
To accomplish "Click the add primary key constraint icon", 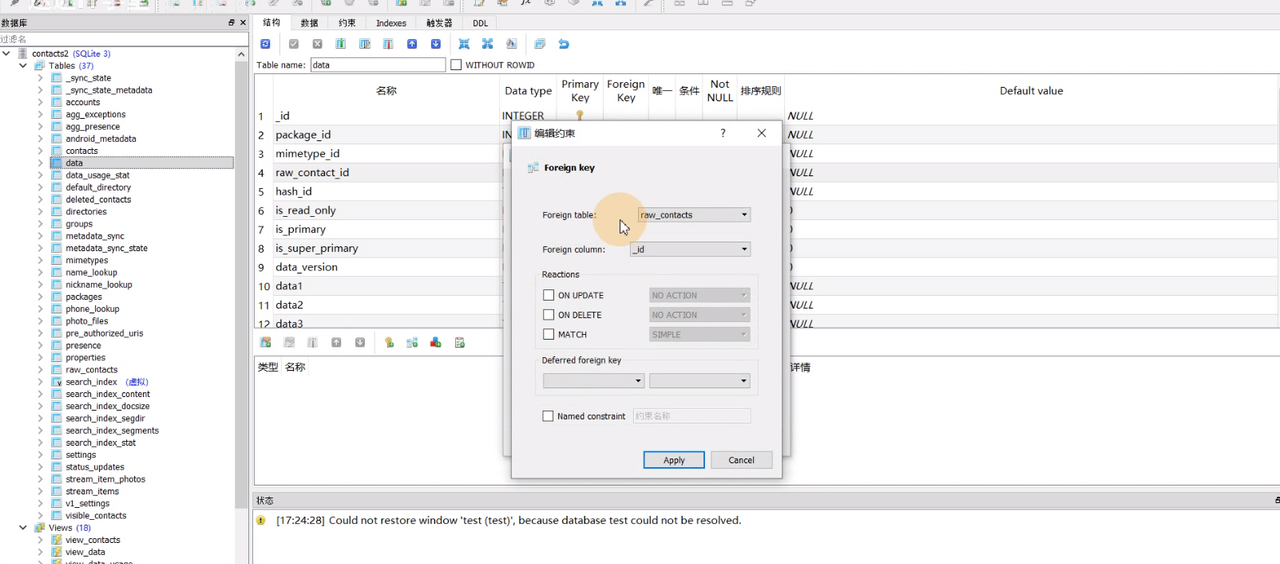I will tap(388, 343).
